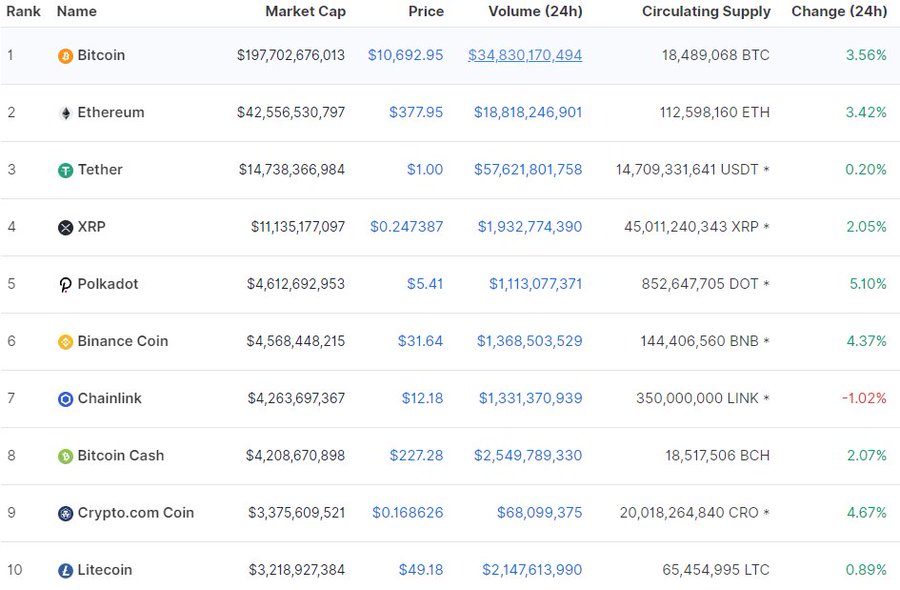Sort by the Rank column header
The height and width of the screenshot is (590, 900).
click(x=24, y=11)
